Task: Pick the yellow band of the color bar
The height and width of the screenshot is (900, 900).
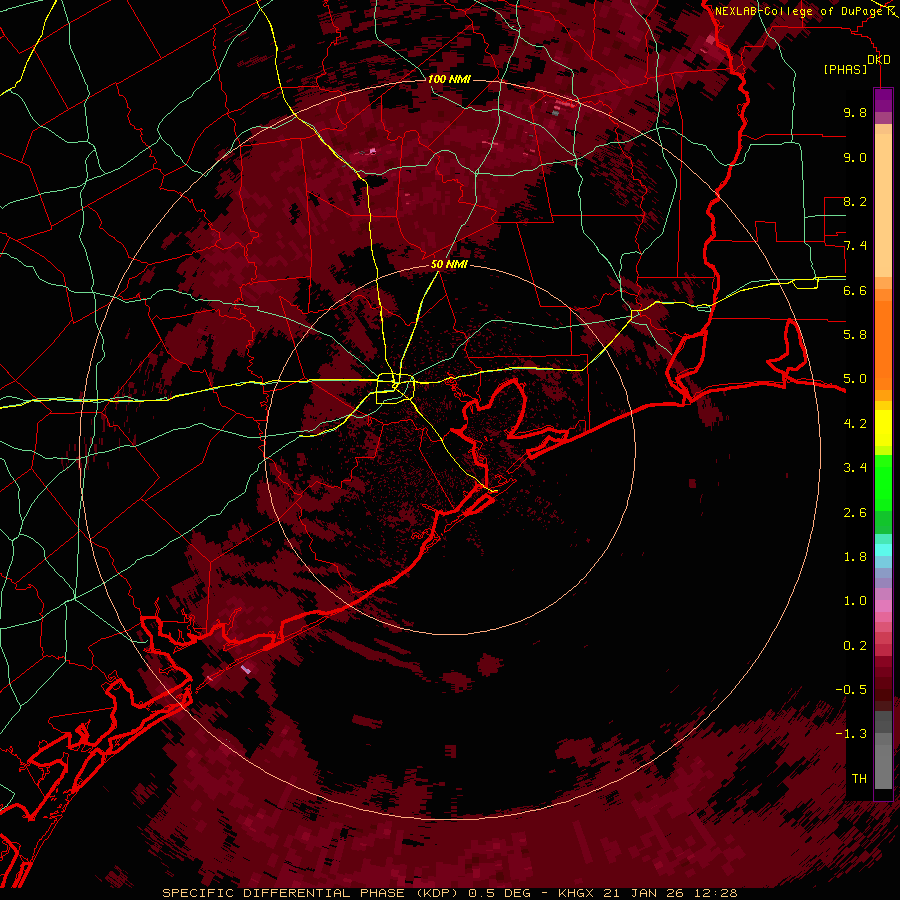Action: [x=883, y=428]
